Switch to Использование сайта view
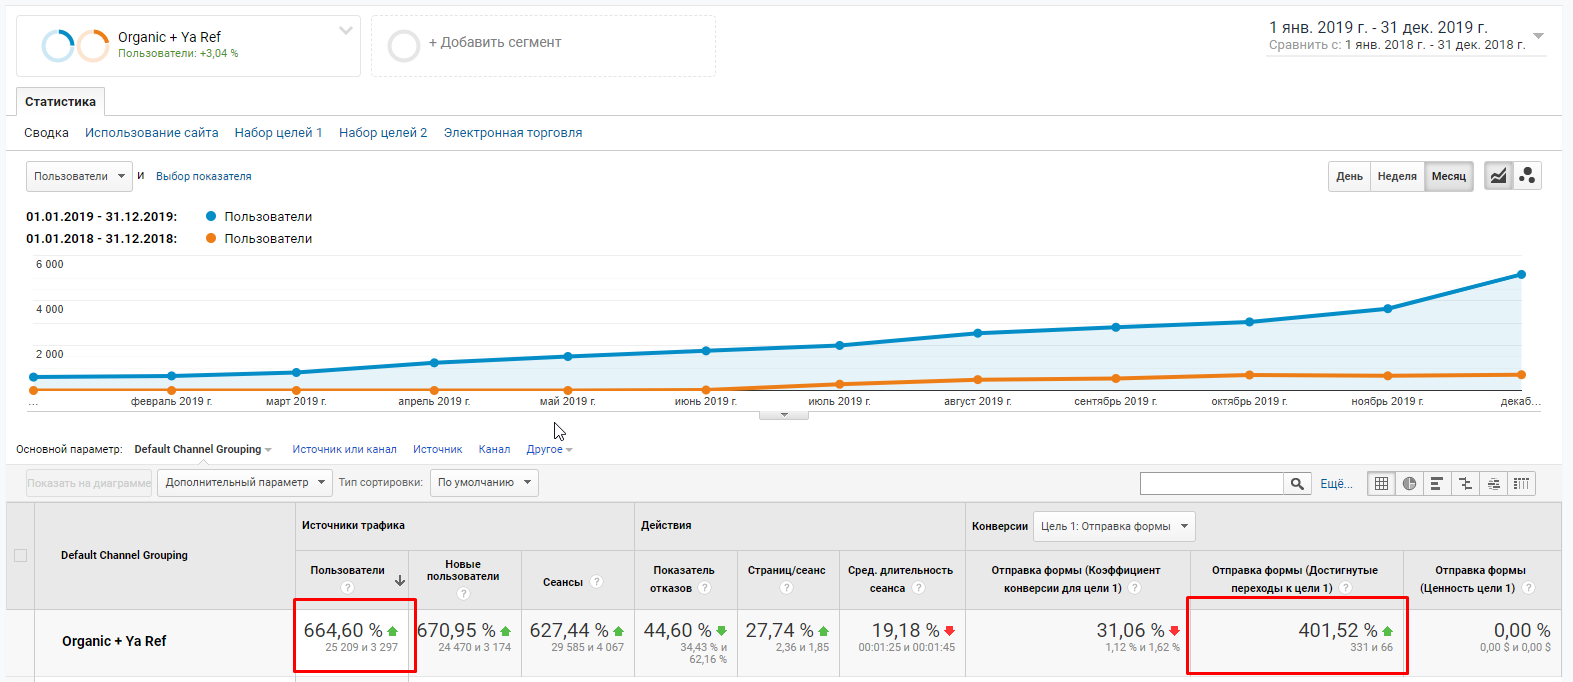 pos(151,133)
